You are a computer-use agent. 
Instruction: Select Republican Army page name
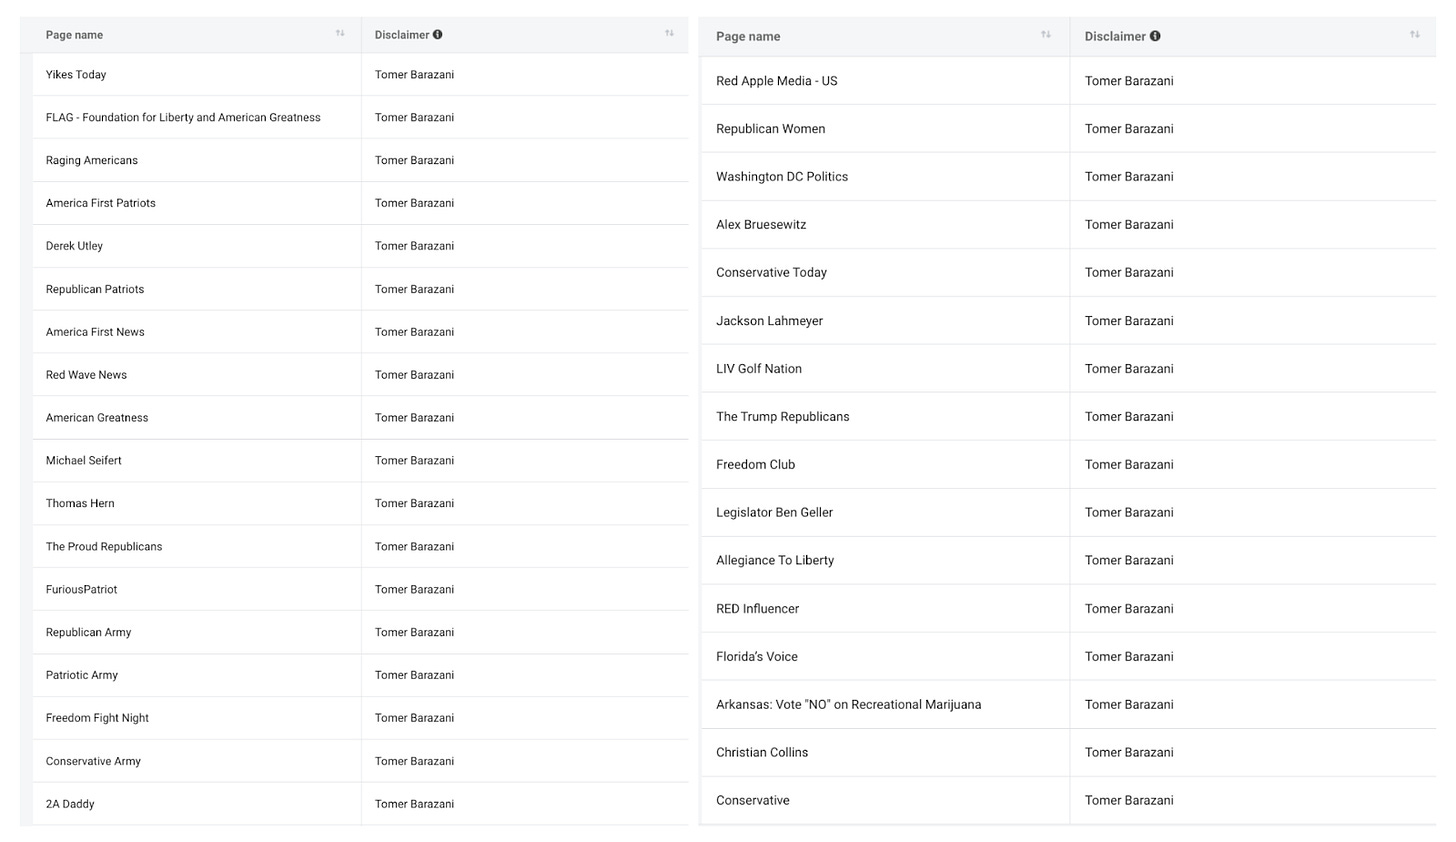(88, 632)
